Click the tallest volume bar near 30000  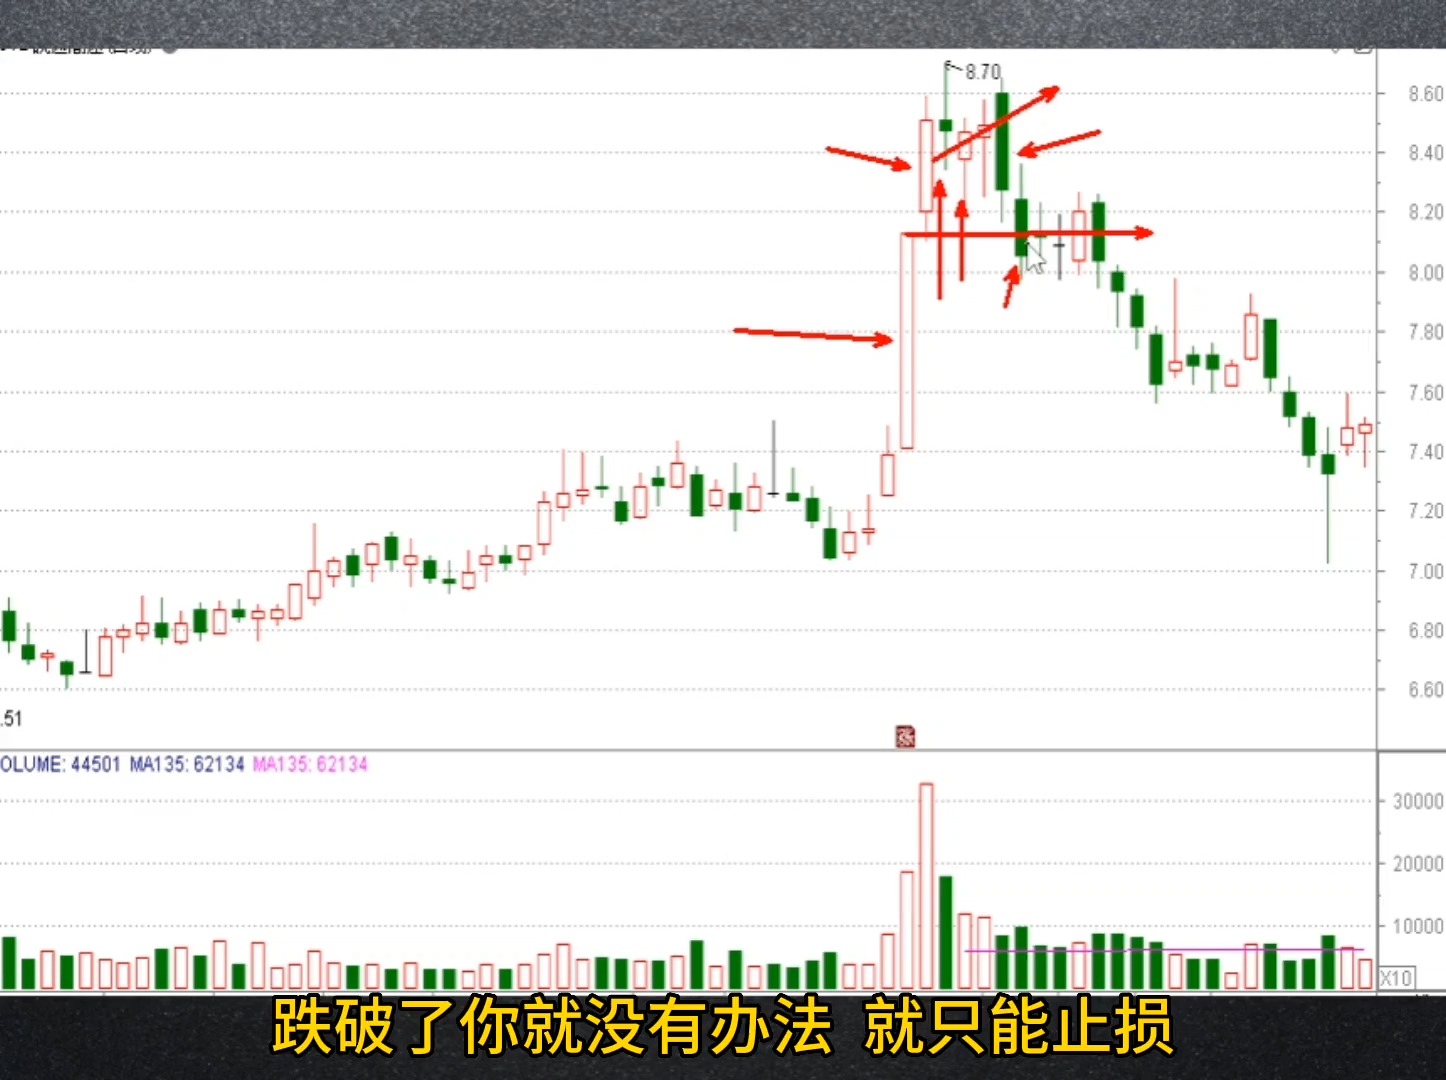tap(926, 886)
